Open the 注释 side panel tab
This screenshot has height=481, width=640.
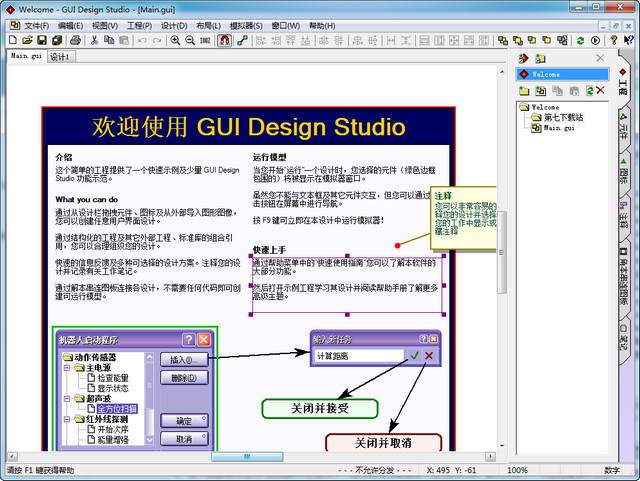(623, 216)
